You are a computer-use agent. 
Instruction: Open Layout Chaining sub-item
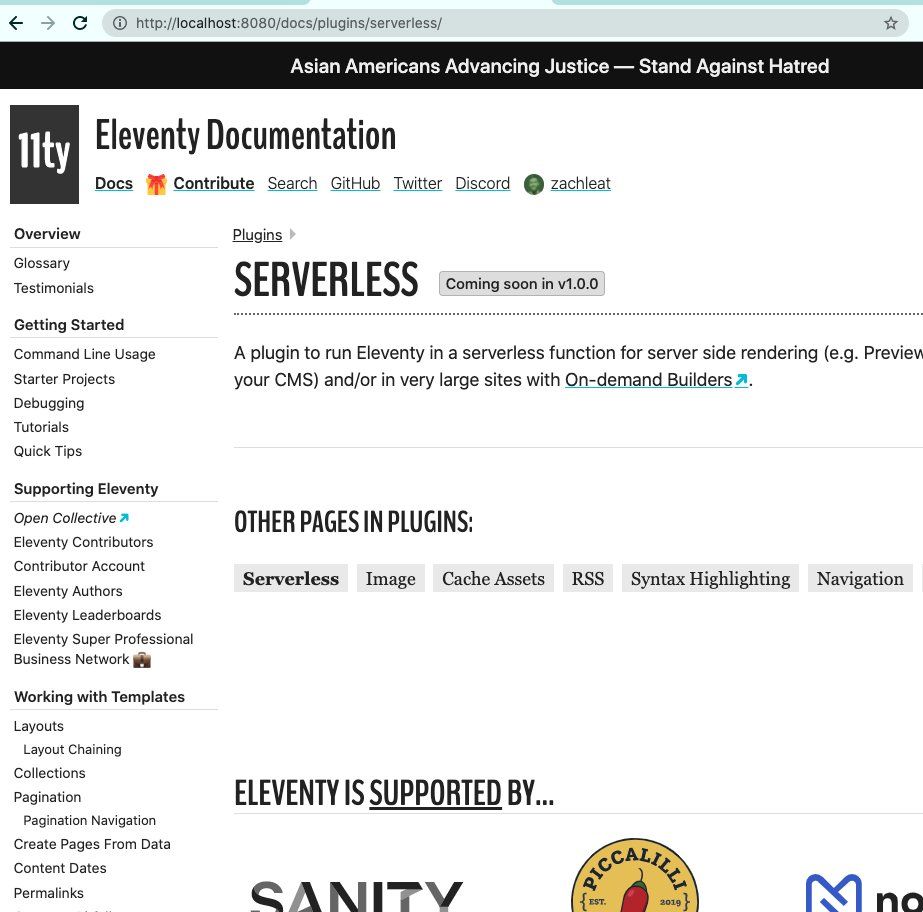pyautogui.click(x=72, y=750)
